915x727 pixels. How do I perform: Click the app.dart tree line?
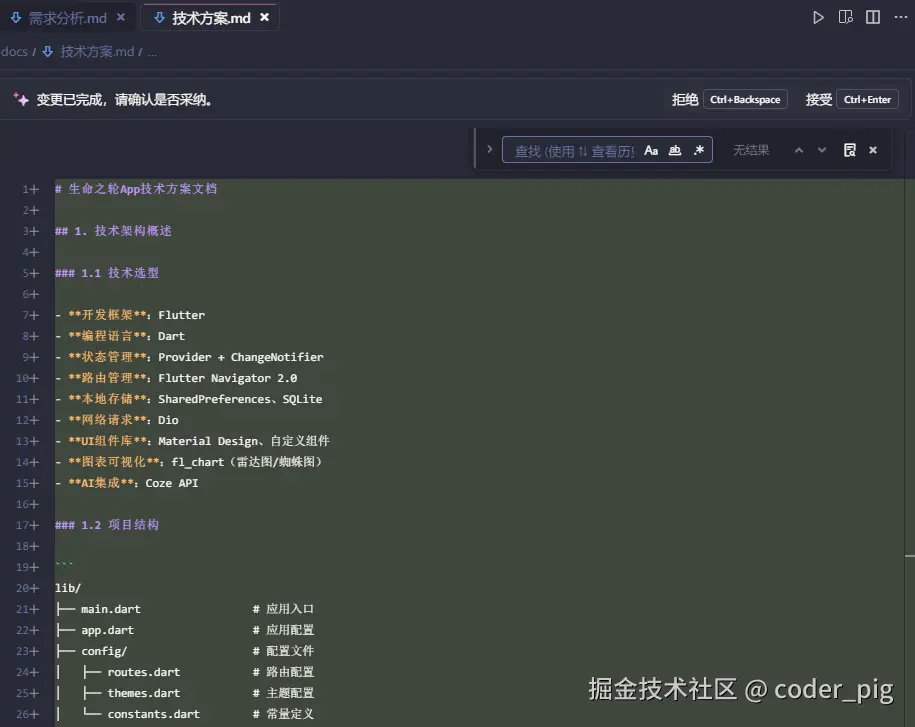click(x=185, y=630)
